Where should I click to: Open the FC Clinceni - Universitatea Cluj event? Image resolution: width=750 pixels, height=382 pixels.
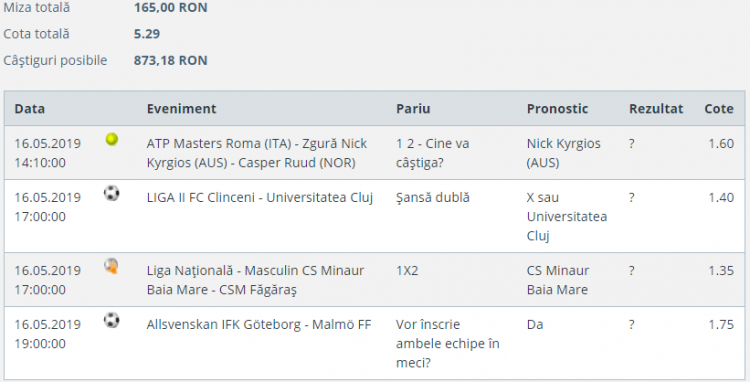[260, 197]
